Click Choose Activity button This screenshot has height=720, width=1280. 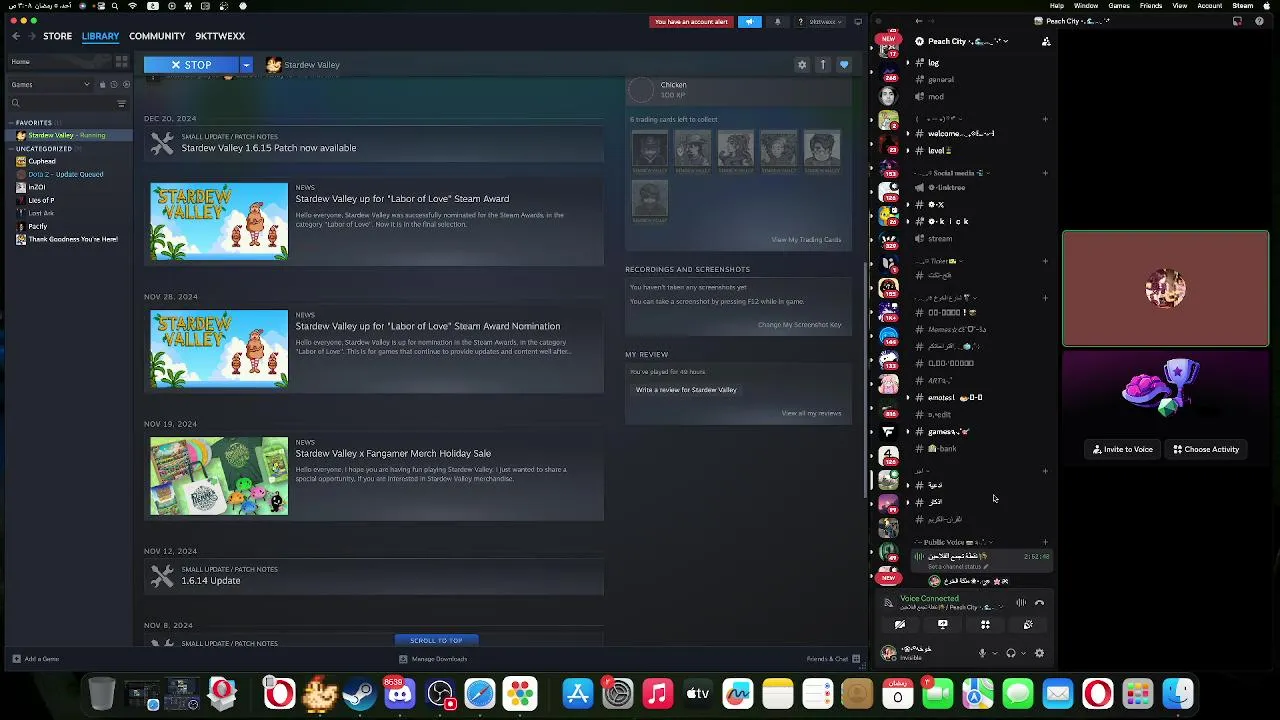(1206, 449)
